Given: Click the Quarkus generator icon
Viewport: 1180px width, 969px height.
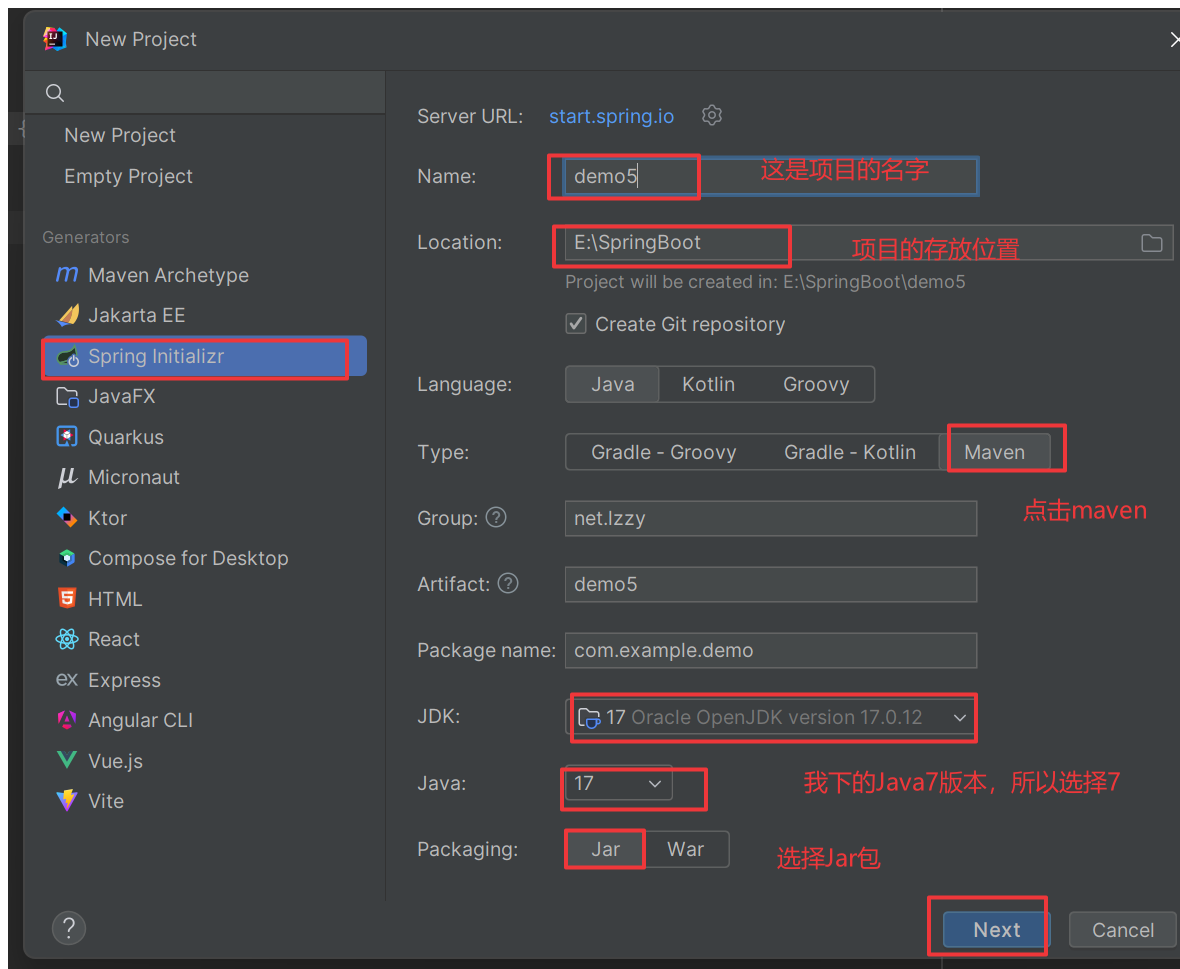Looking at the screenshot, I should click(67, 436).
